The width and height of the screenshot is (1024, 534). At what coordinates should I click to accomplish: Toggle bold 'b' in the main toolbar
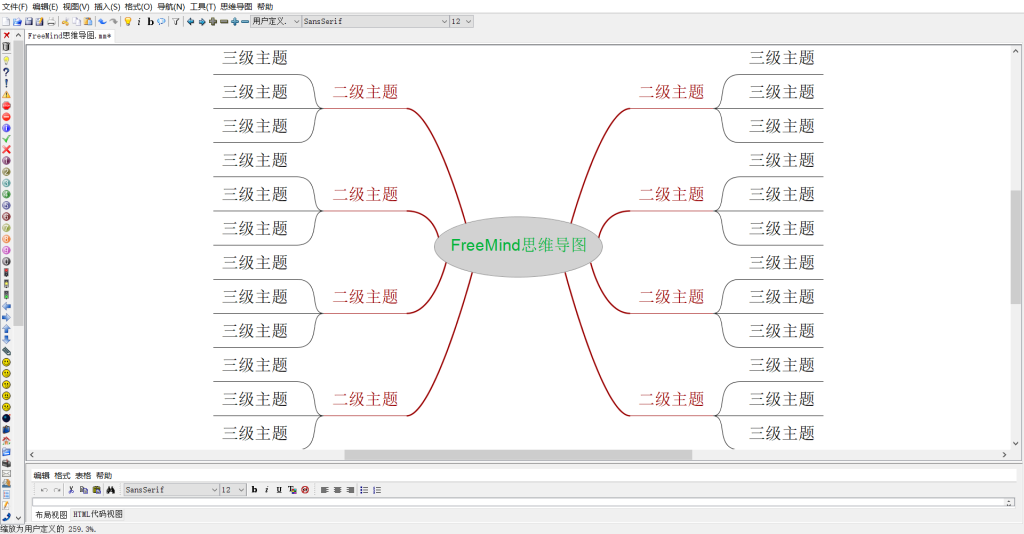coord(150,22)
